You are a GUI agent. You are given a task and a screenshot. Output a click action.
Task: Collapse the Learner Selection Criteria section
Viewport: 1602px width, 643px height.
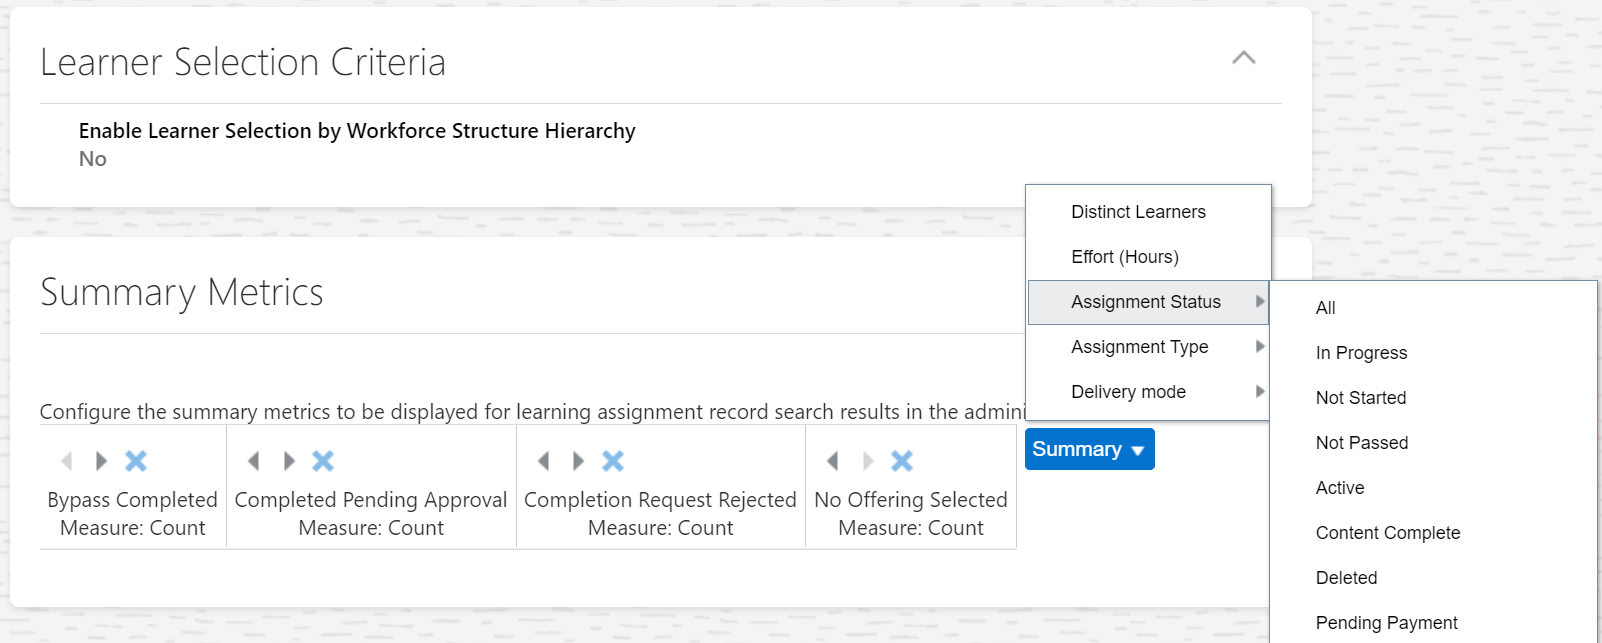pyautogui.click(x=1243, y=58)
